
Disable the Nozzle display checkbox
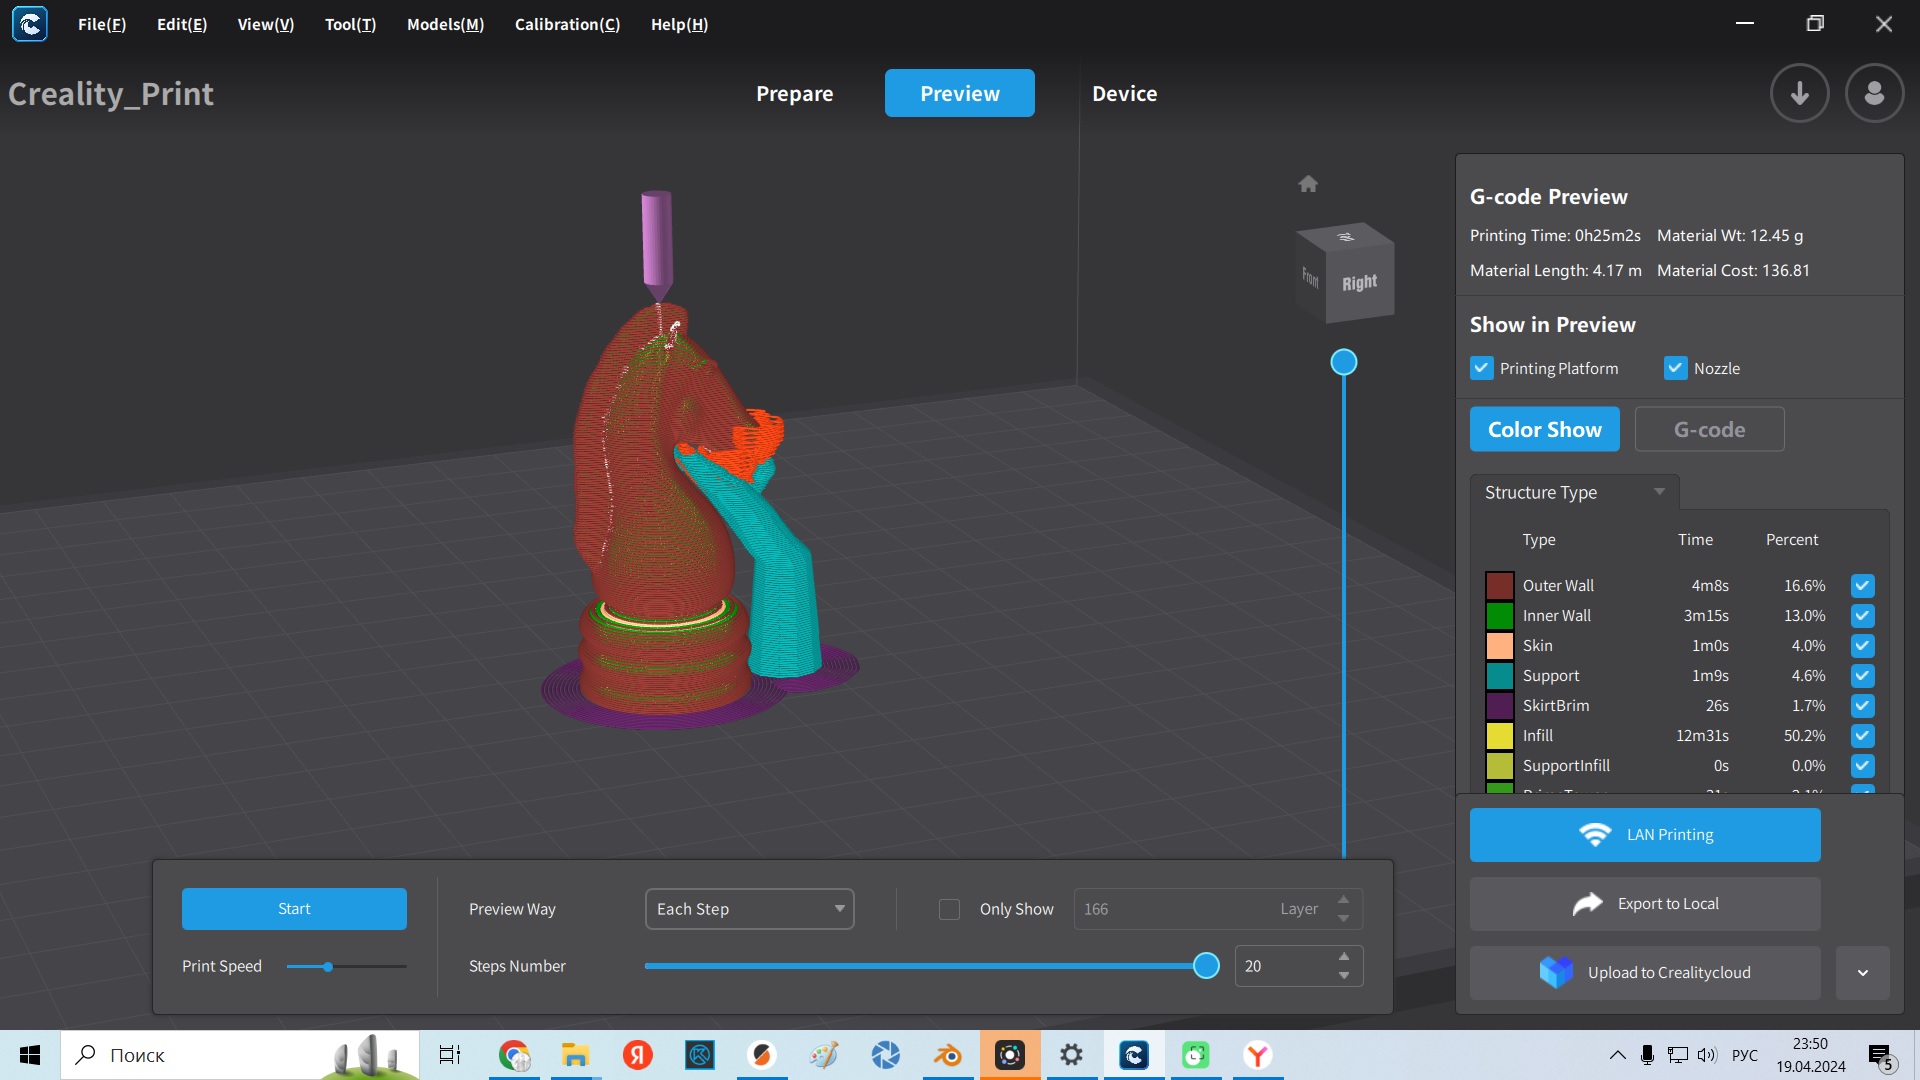[x=1675, y=368]
